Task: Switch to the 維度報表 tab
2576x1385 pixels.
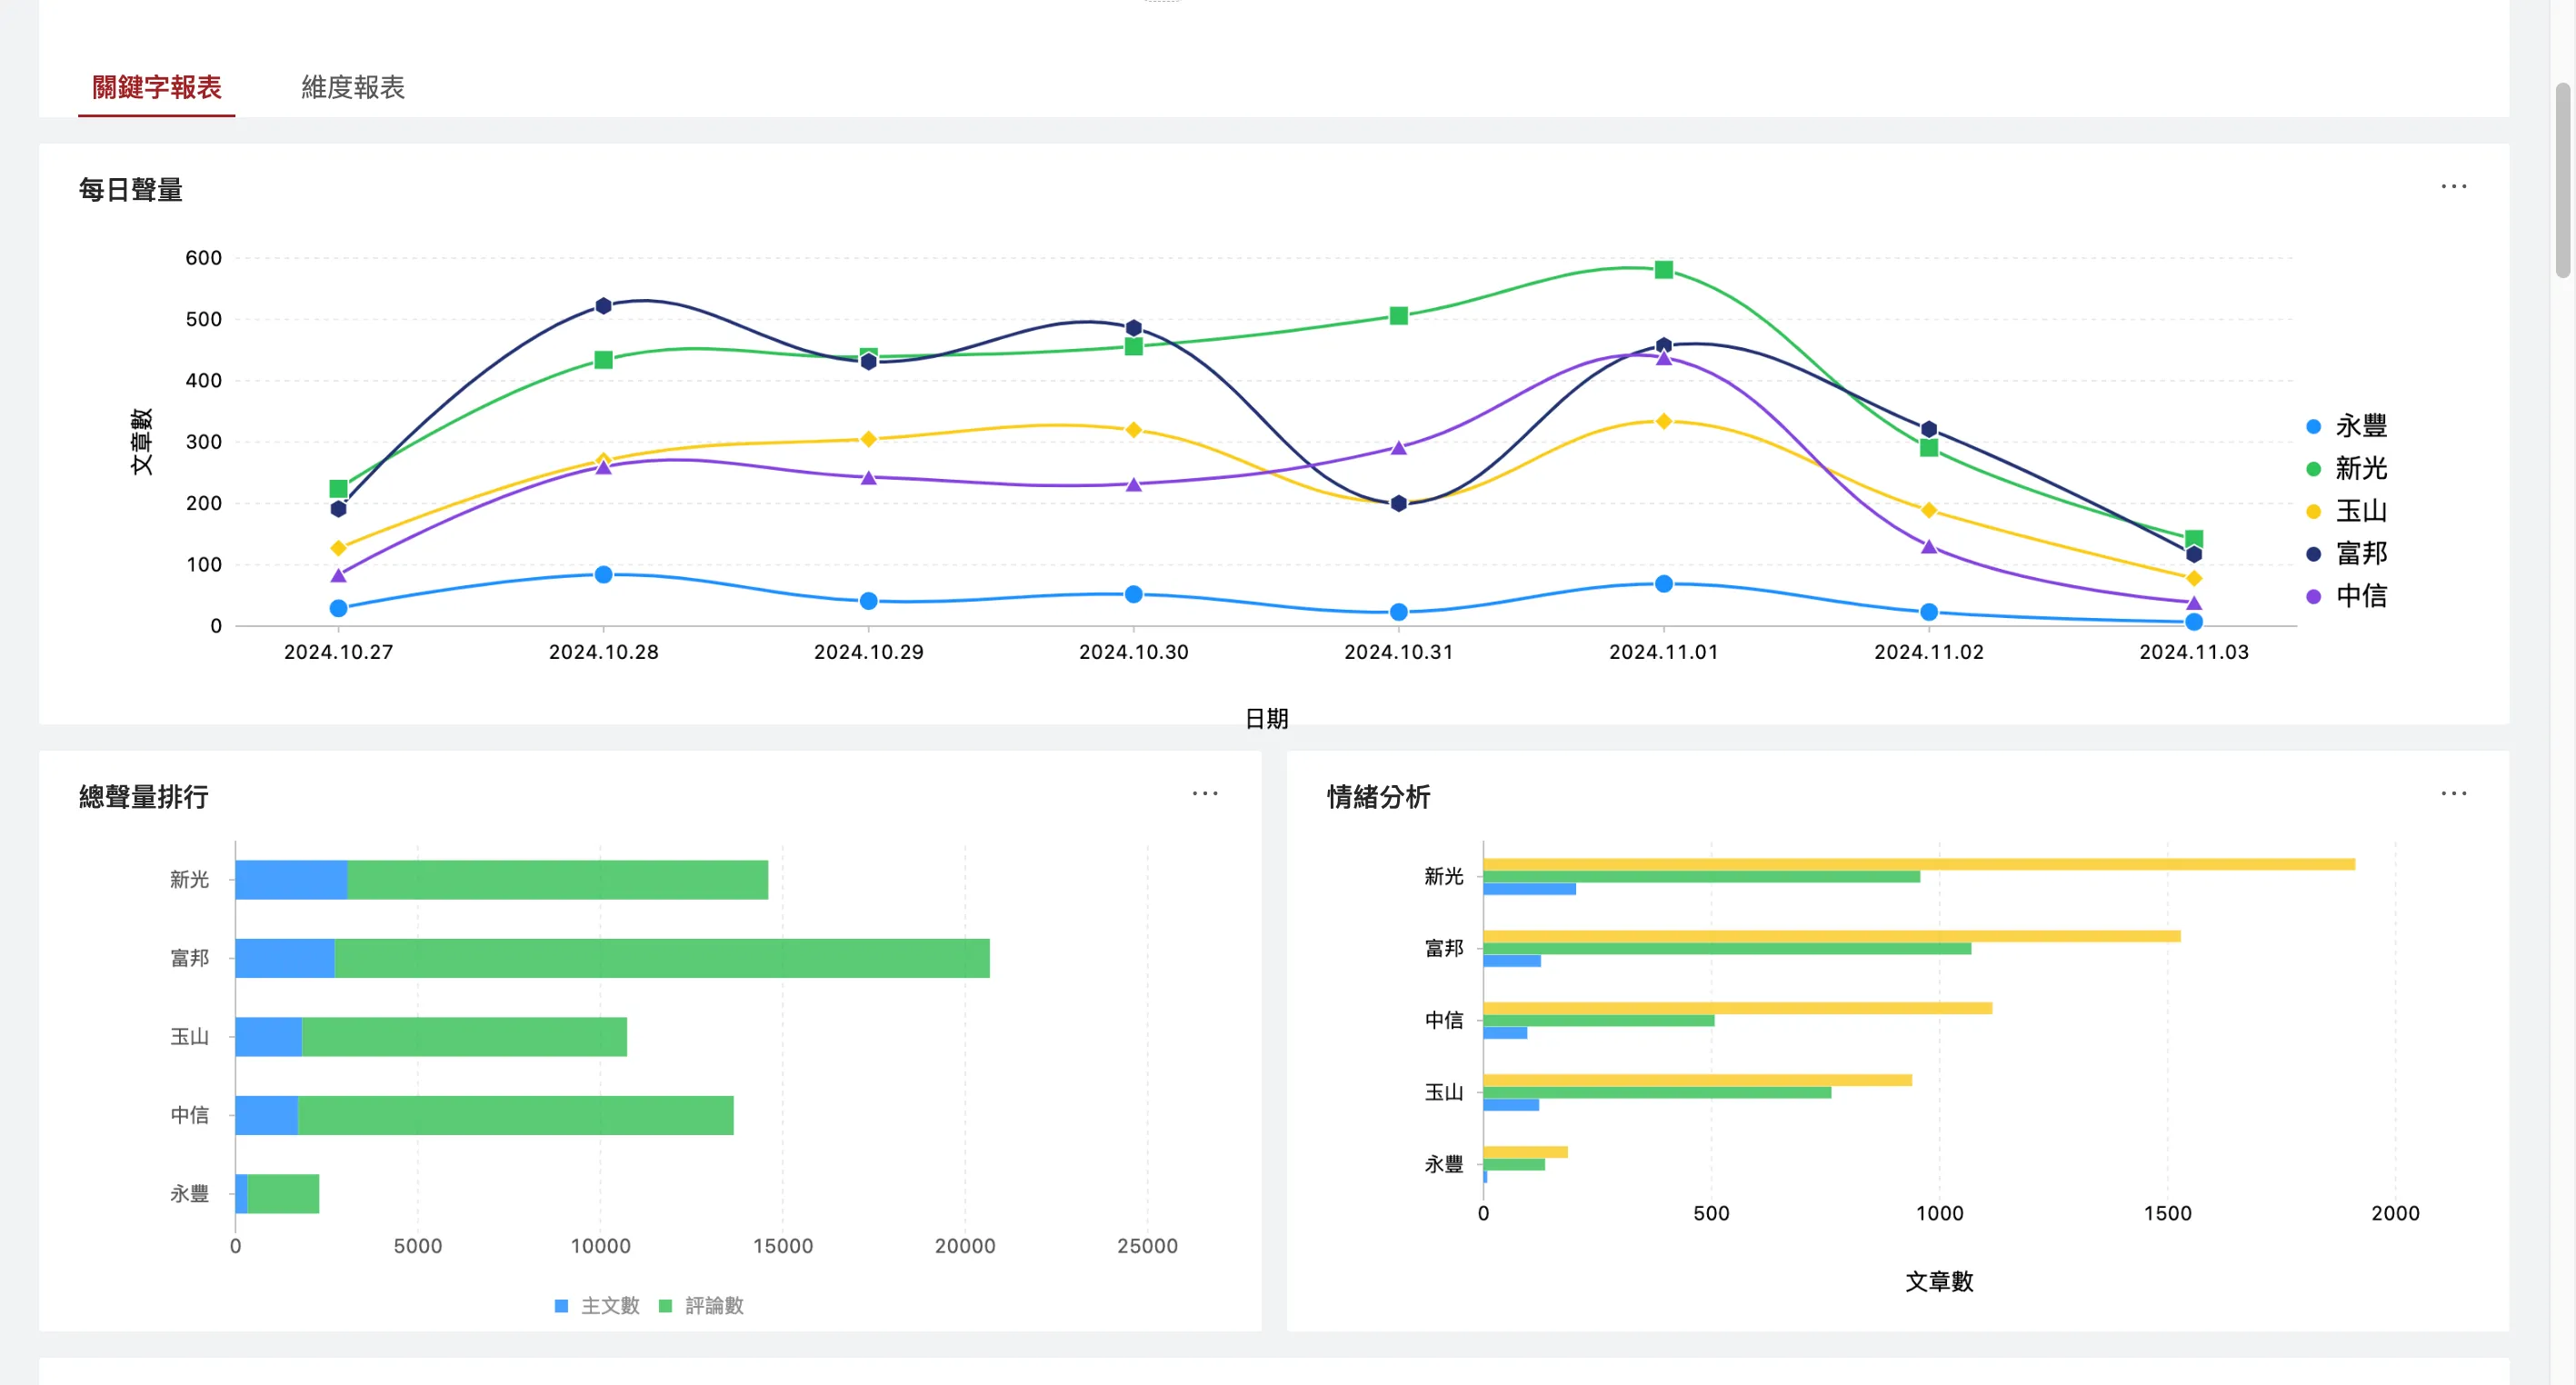Action: pyautogui.click(x=353, y=87)
